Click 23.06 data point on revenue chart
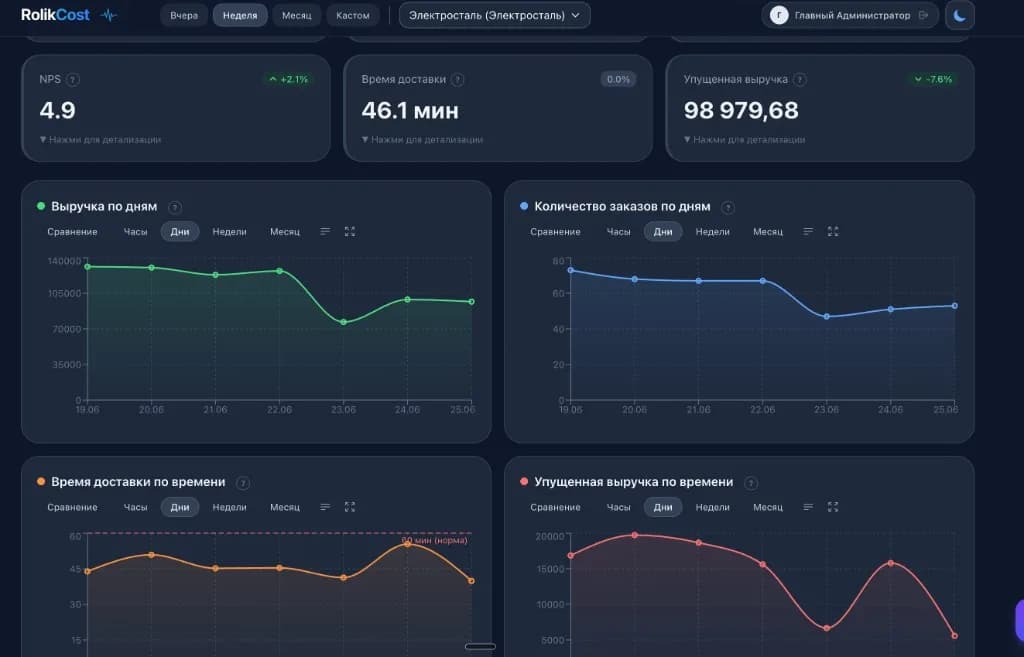1024x657 pixels. pyautogui.click(x=344, y=322)
